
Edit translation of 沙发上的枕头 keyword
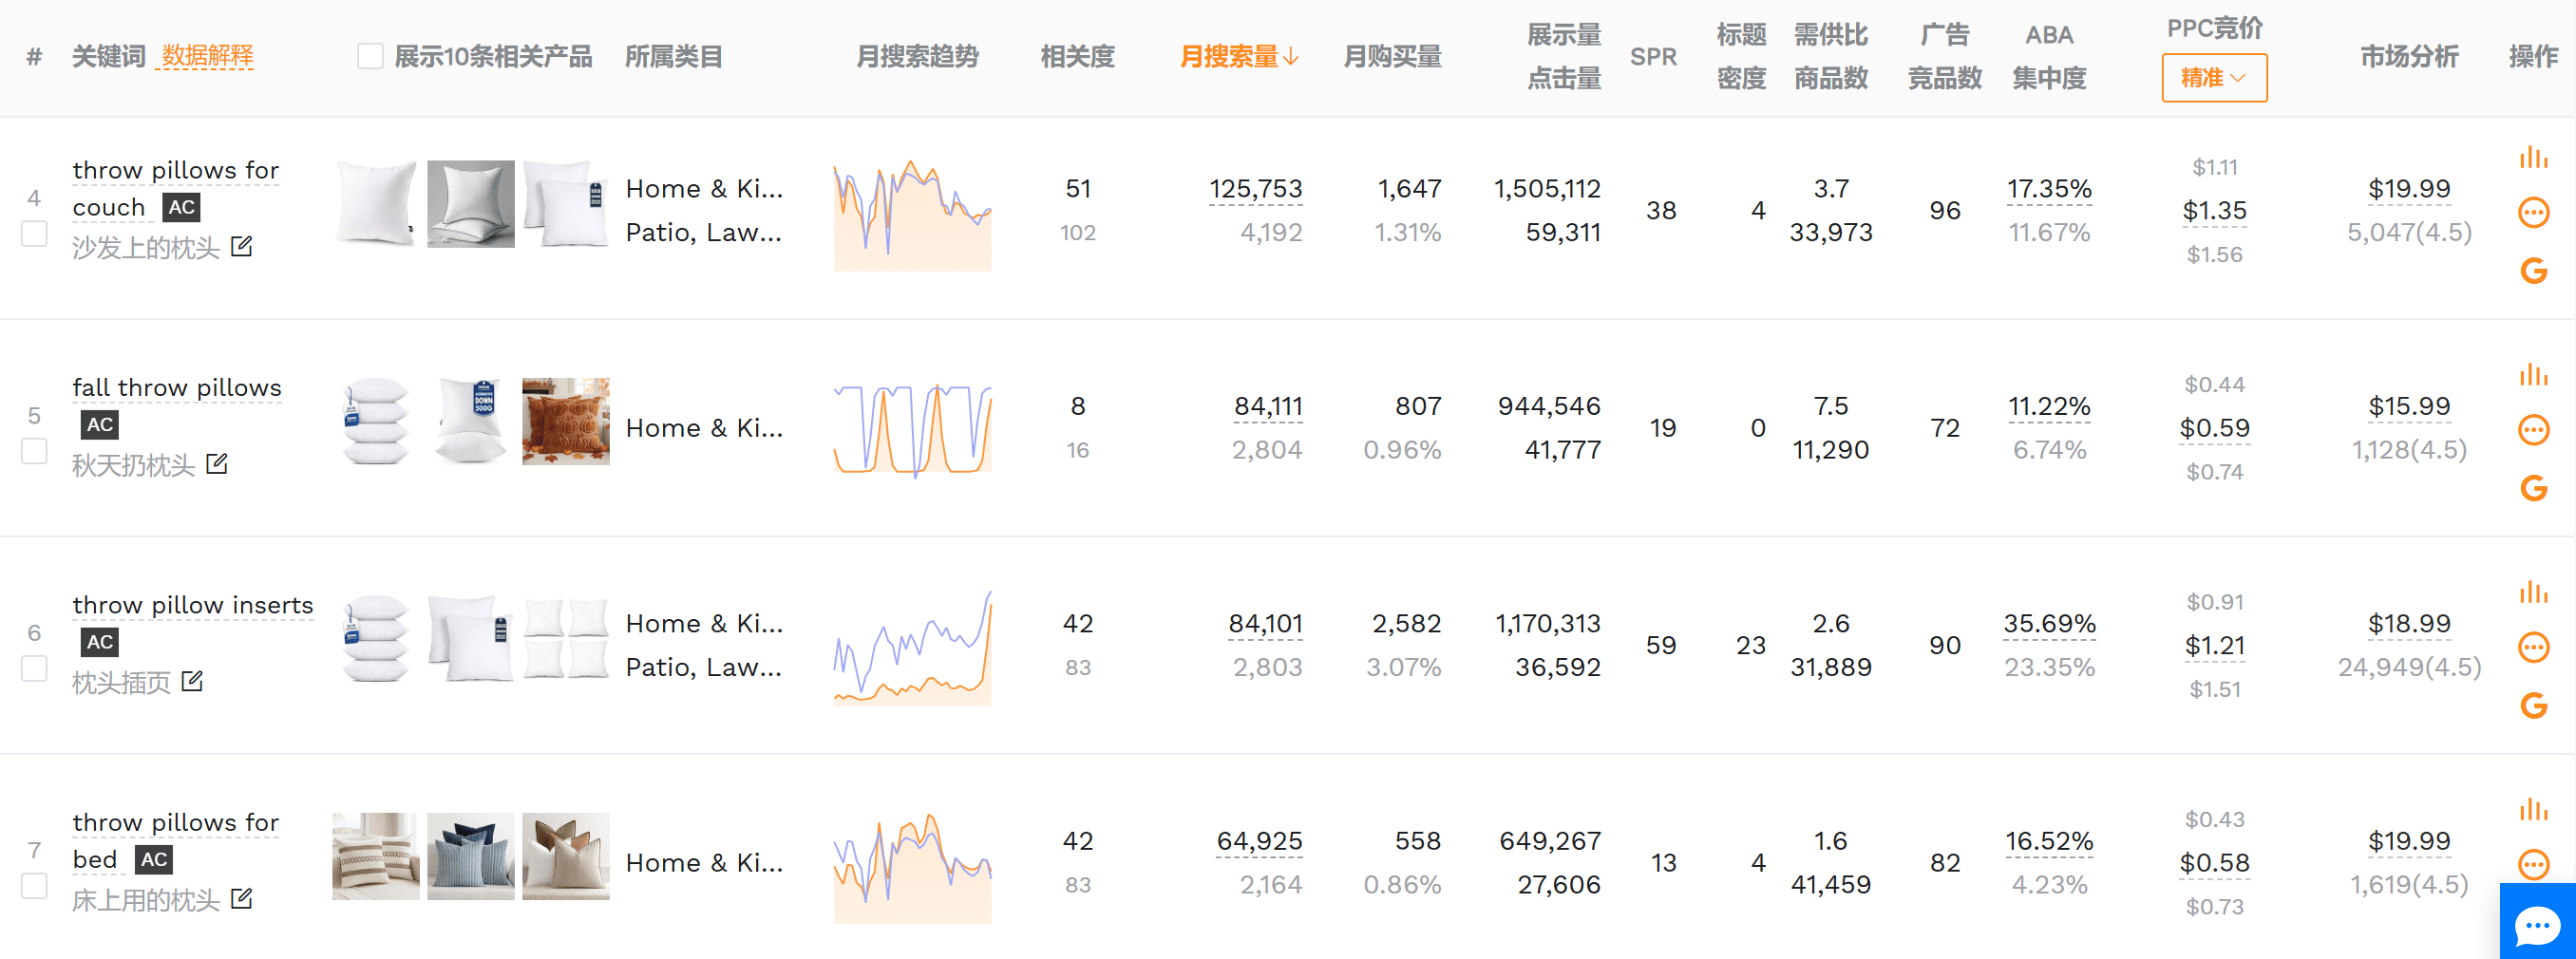242,246
